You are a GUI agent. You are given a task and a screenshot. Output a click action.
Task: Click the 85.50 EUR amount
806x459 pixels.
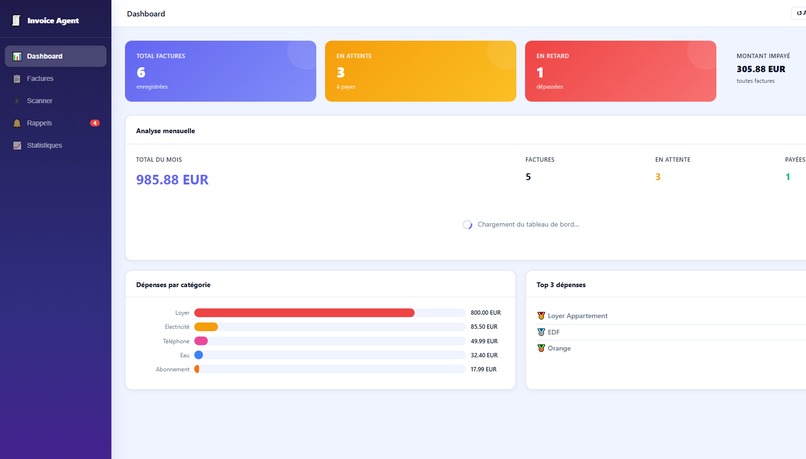tap(484, 327)
